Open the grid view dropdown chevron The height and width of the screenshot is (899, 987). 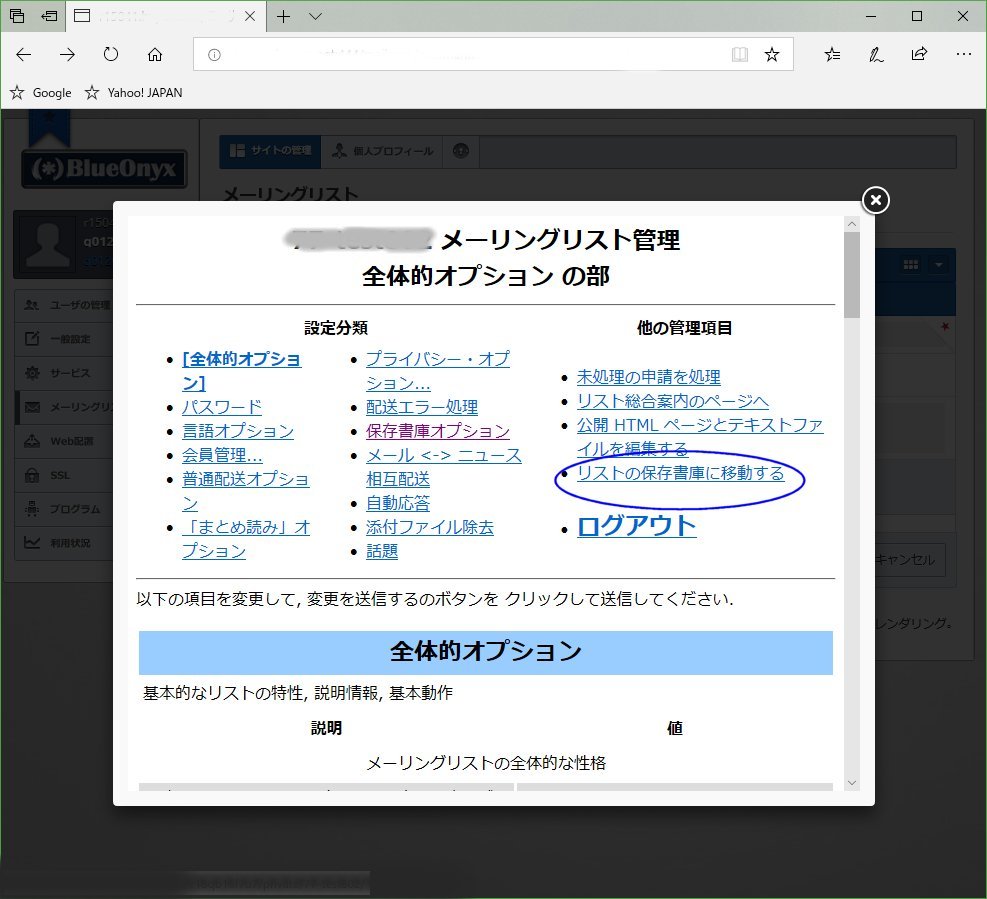coord(937,263)
